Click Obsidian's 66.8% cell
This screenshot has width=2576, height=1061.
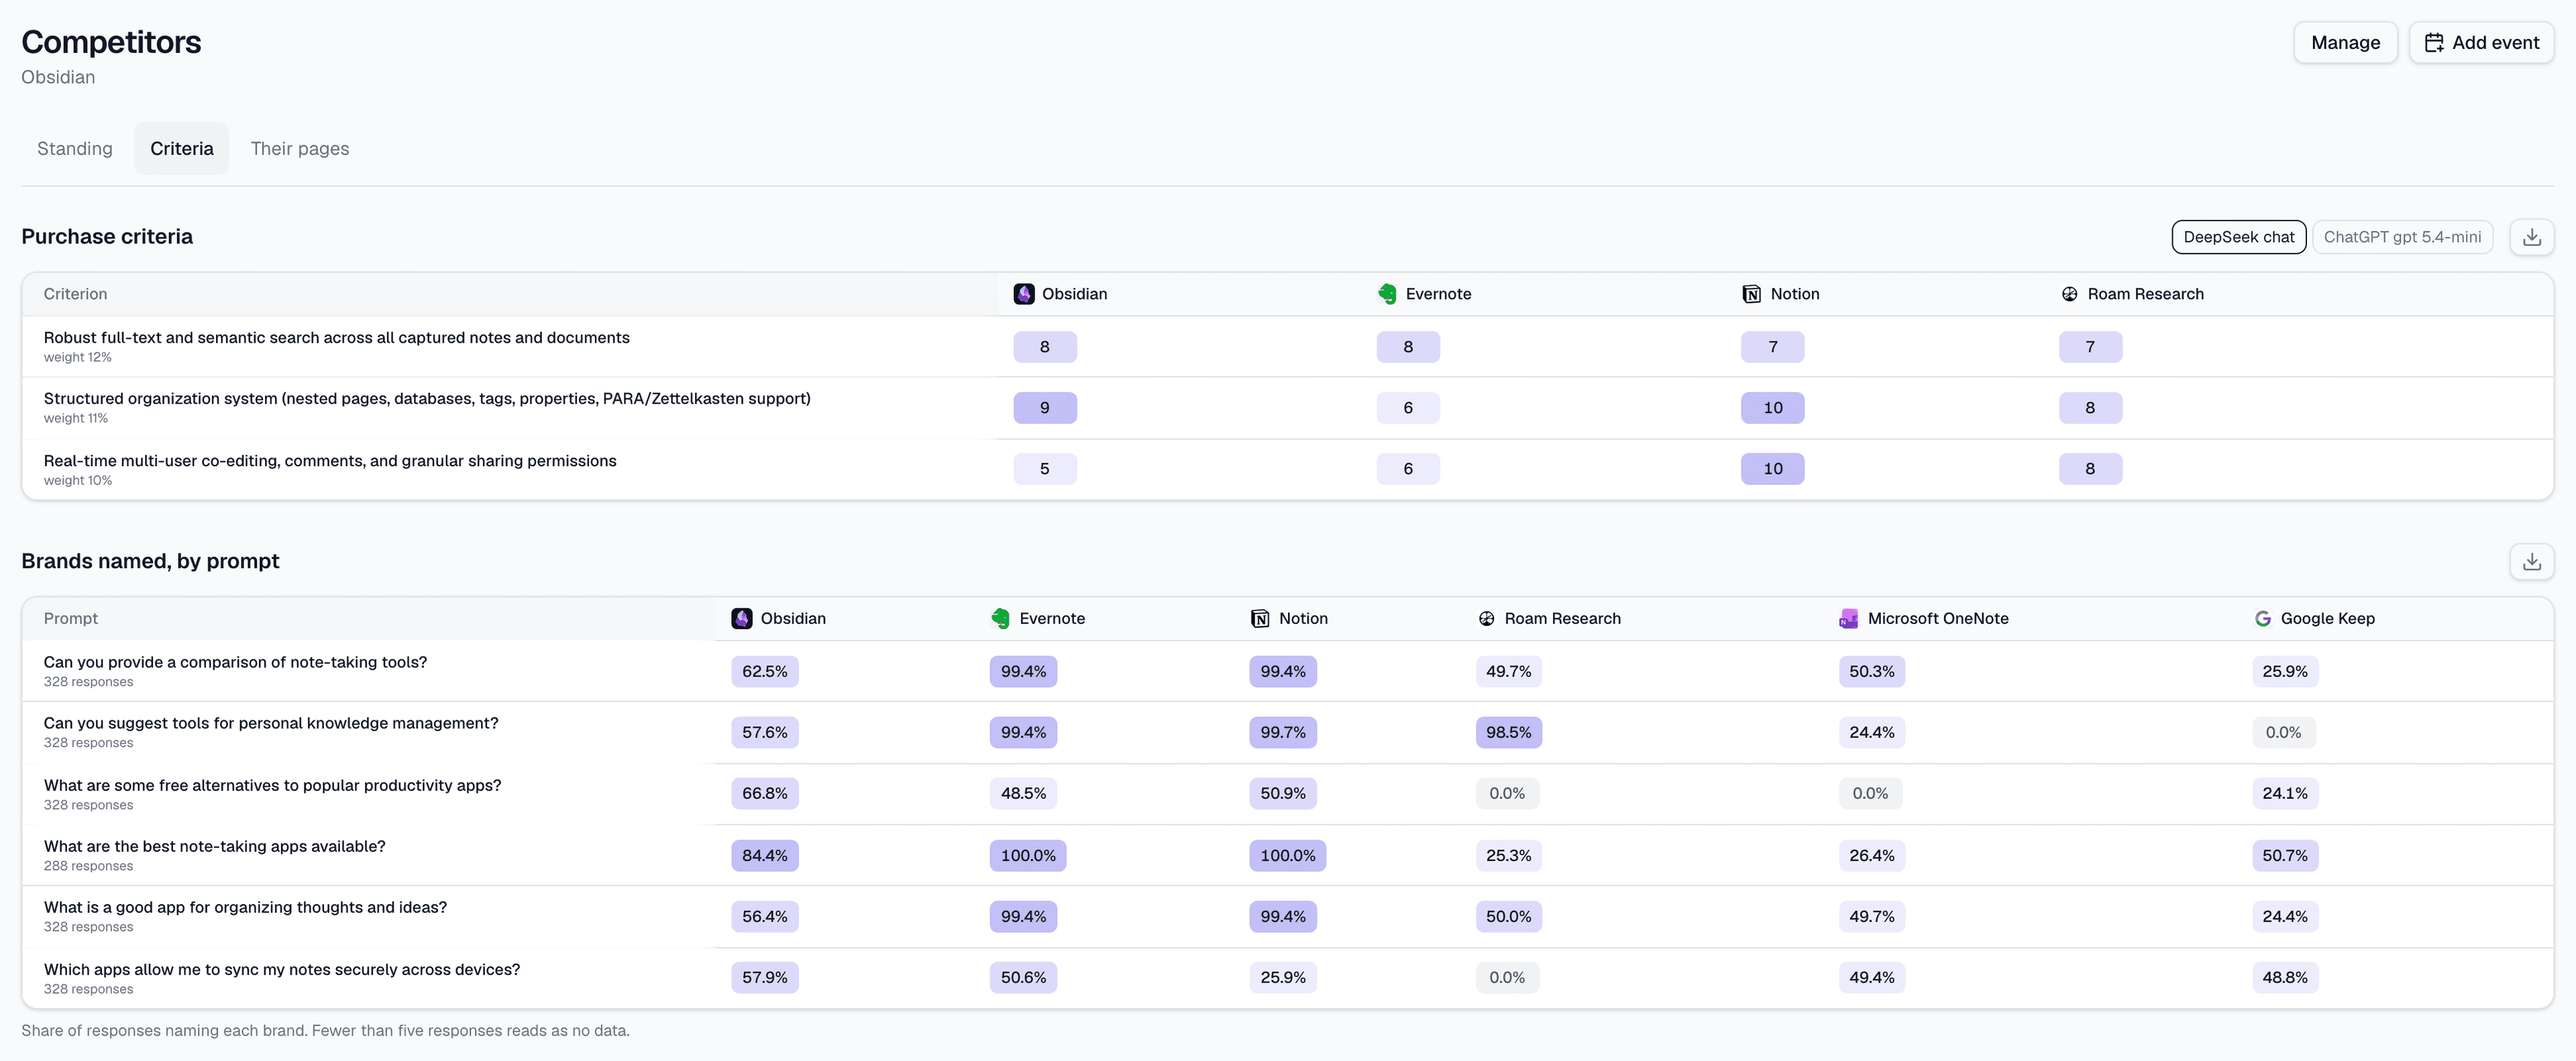click(x=764, y=793)
